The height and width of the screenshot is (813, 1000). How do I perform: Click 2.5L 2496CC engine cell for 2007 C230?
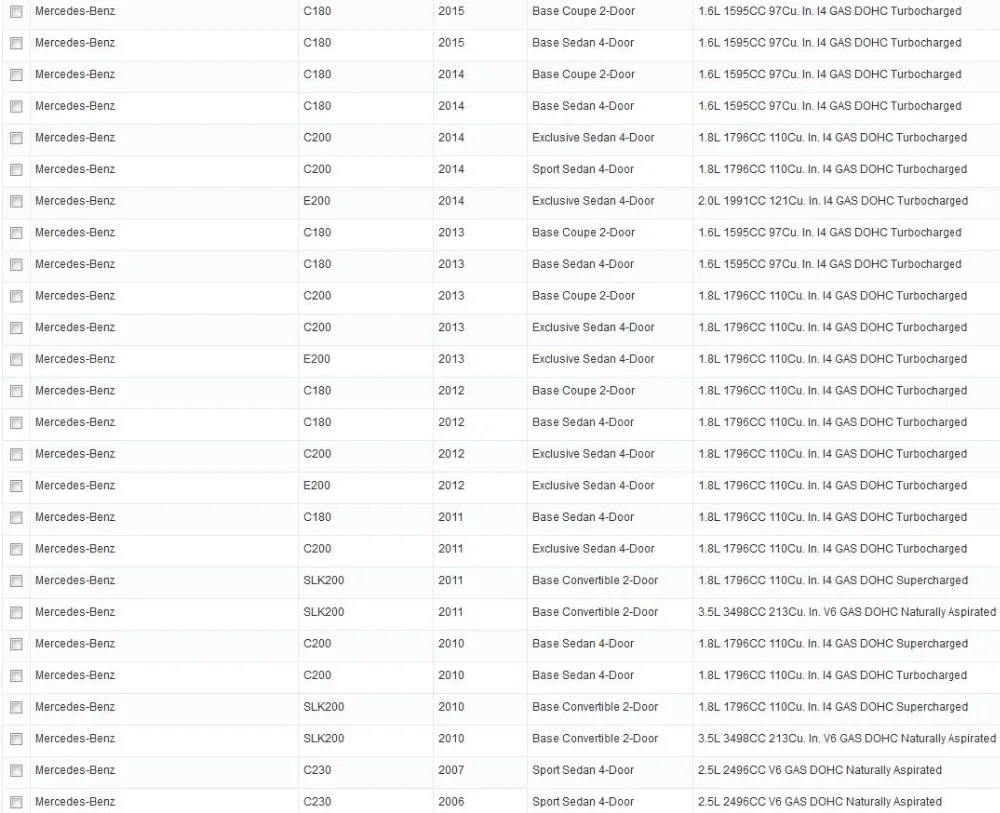click(820, 770)
